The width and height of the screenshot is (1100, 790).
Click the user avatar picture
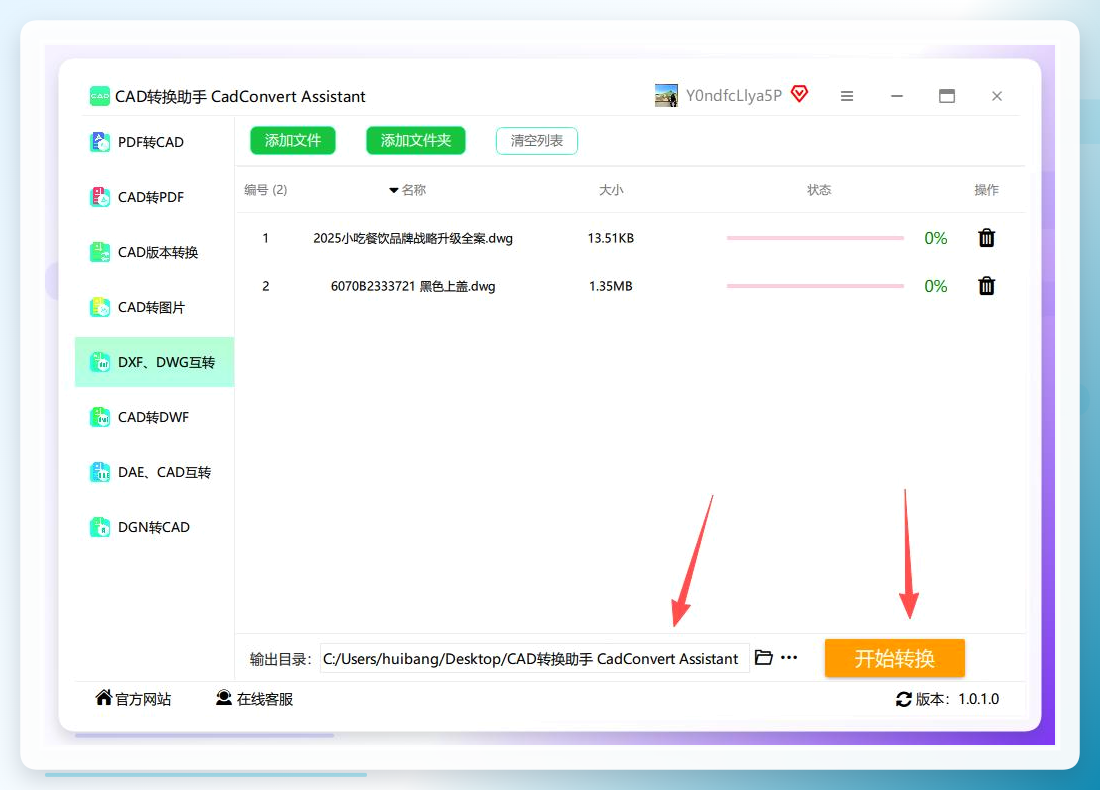click(666, 95)
